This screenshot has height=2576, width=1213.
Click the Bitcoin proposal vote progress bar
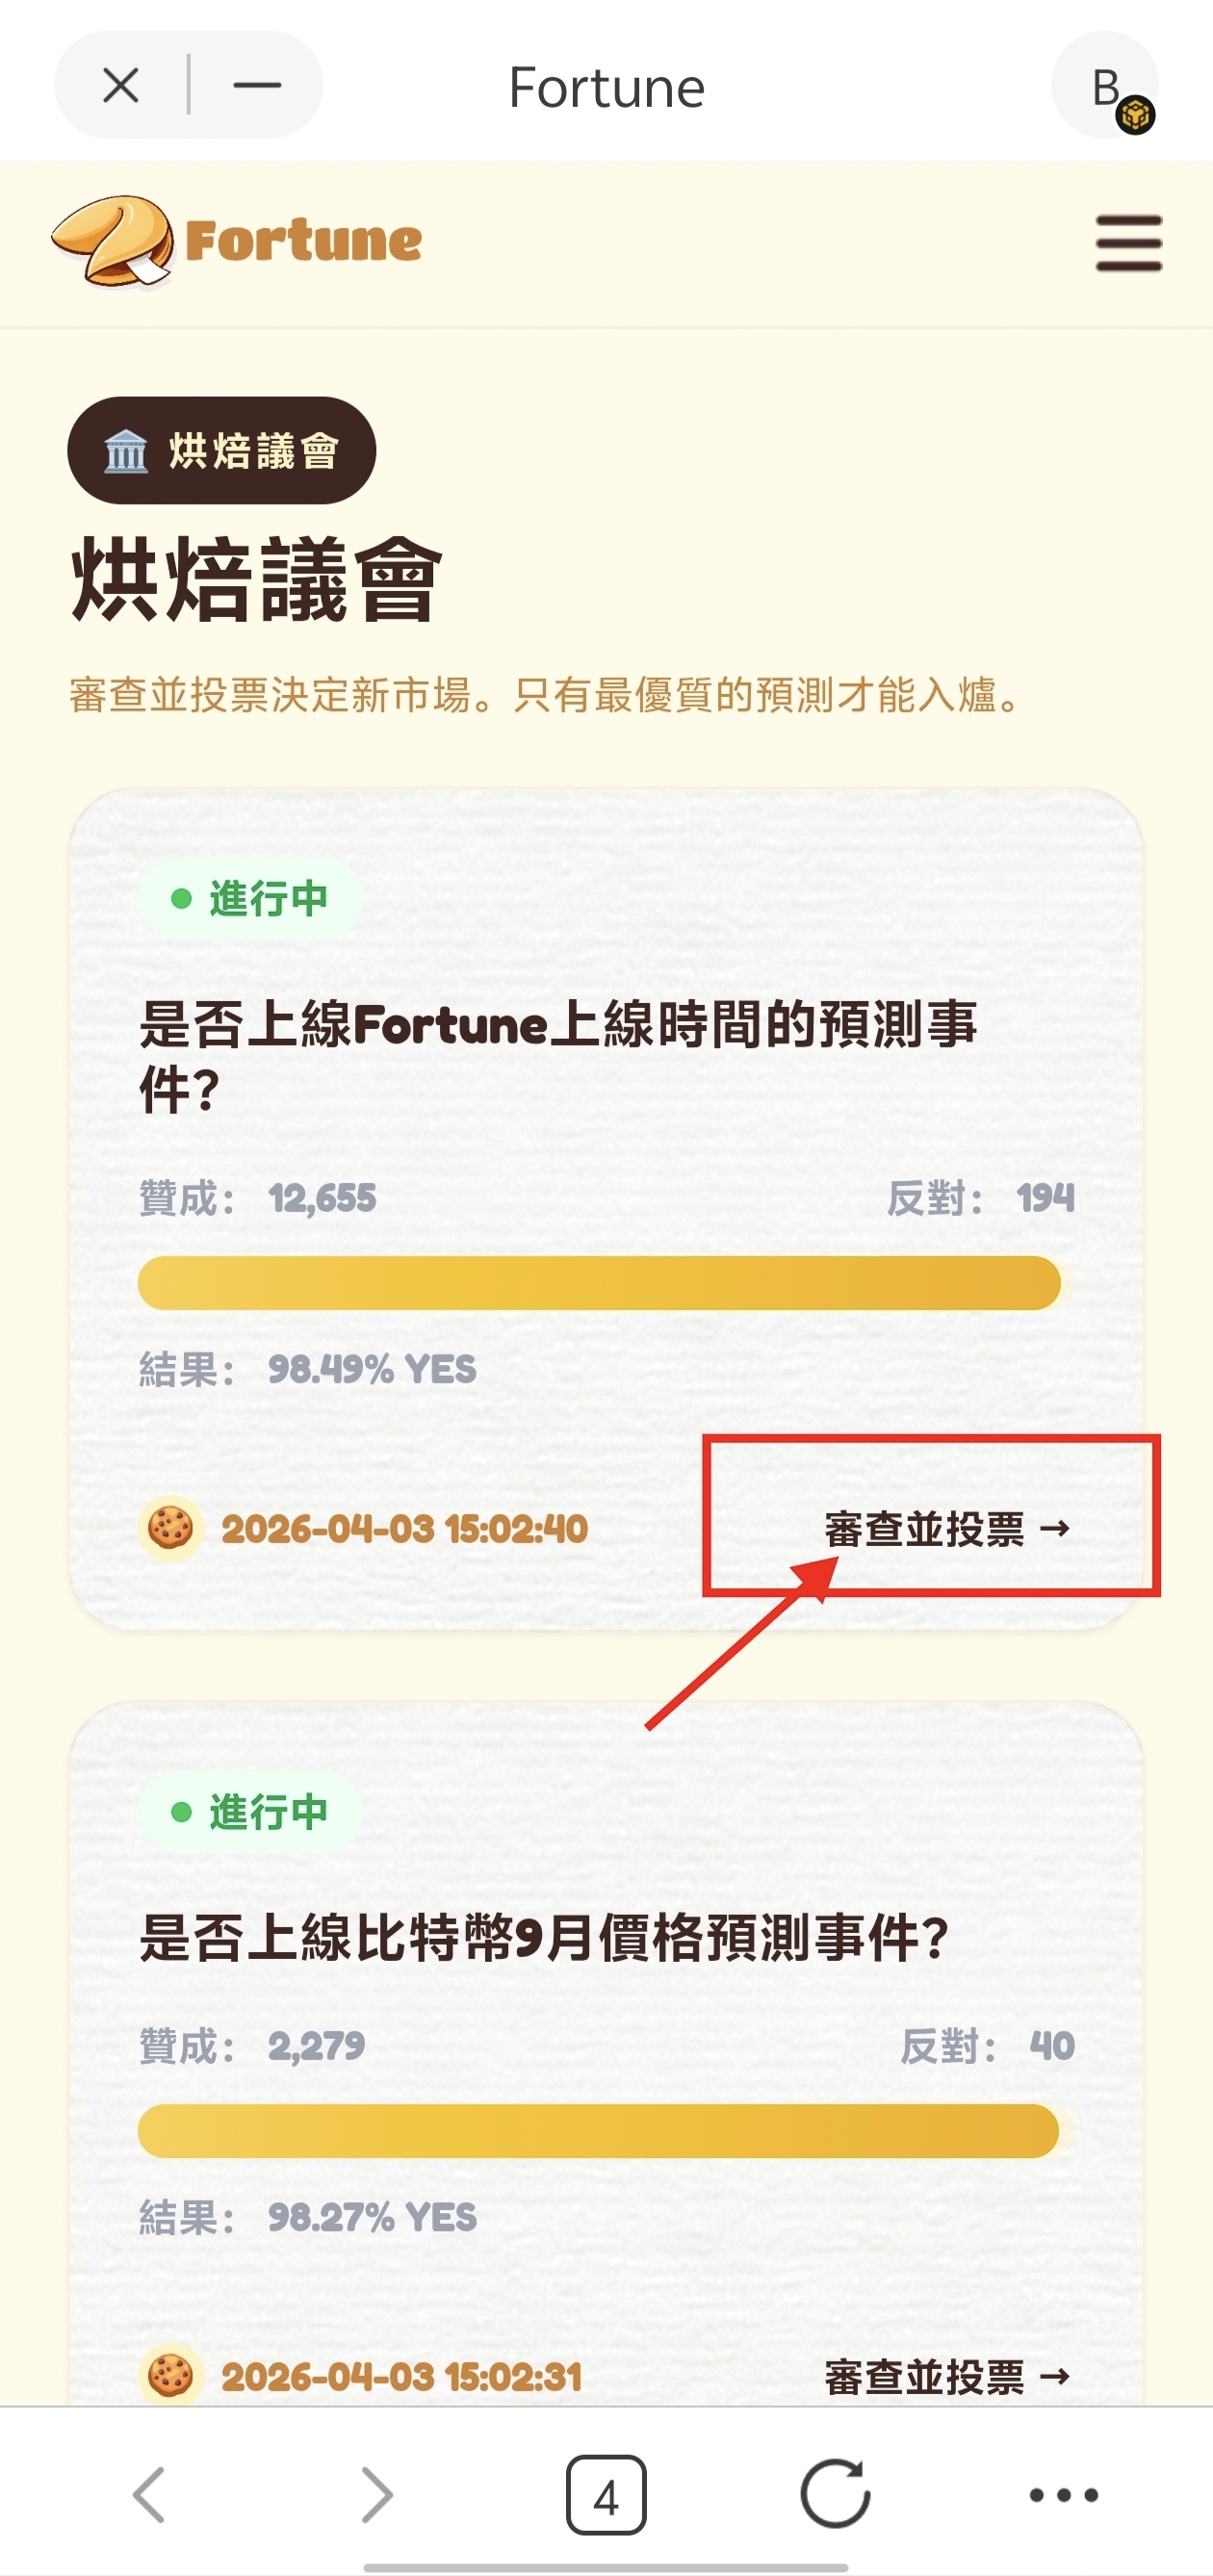click(598, 2131)
